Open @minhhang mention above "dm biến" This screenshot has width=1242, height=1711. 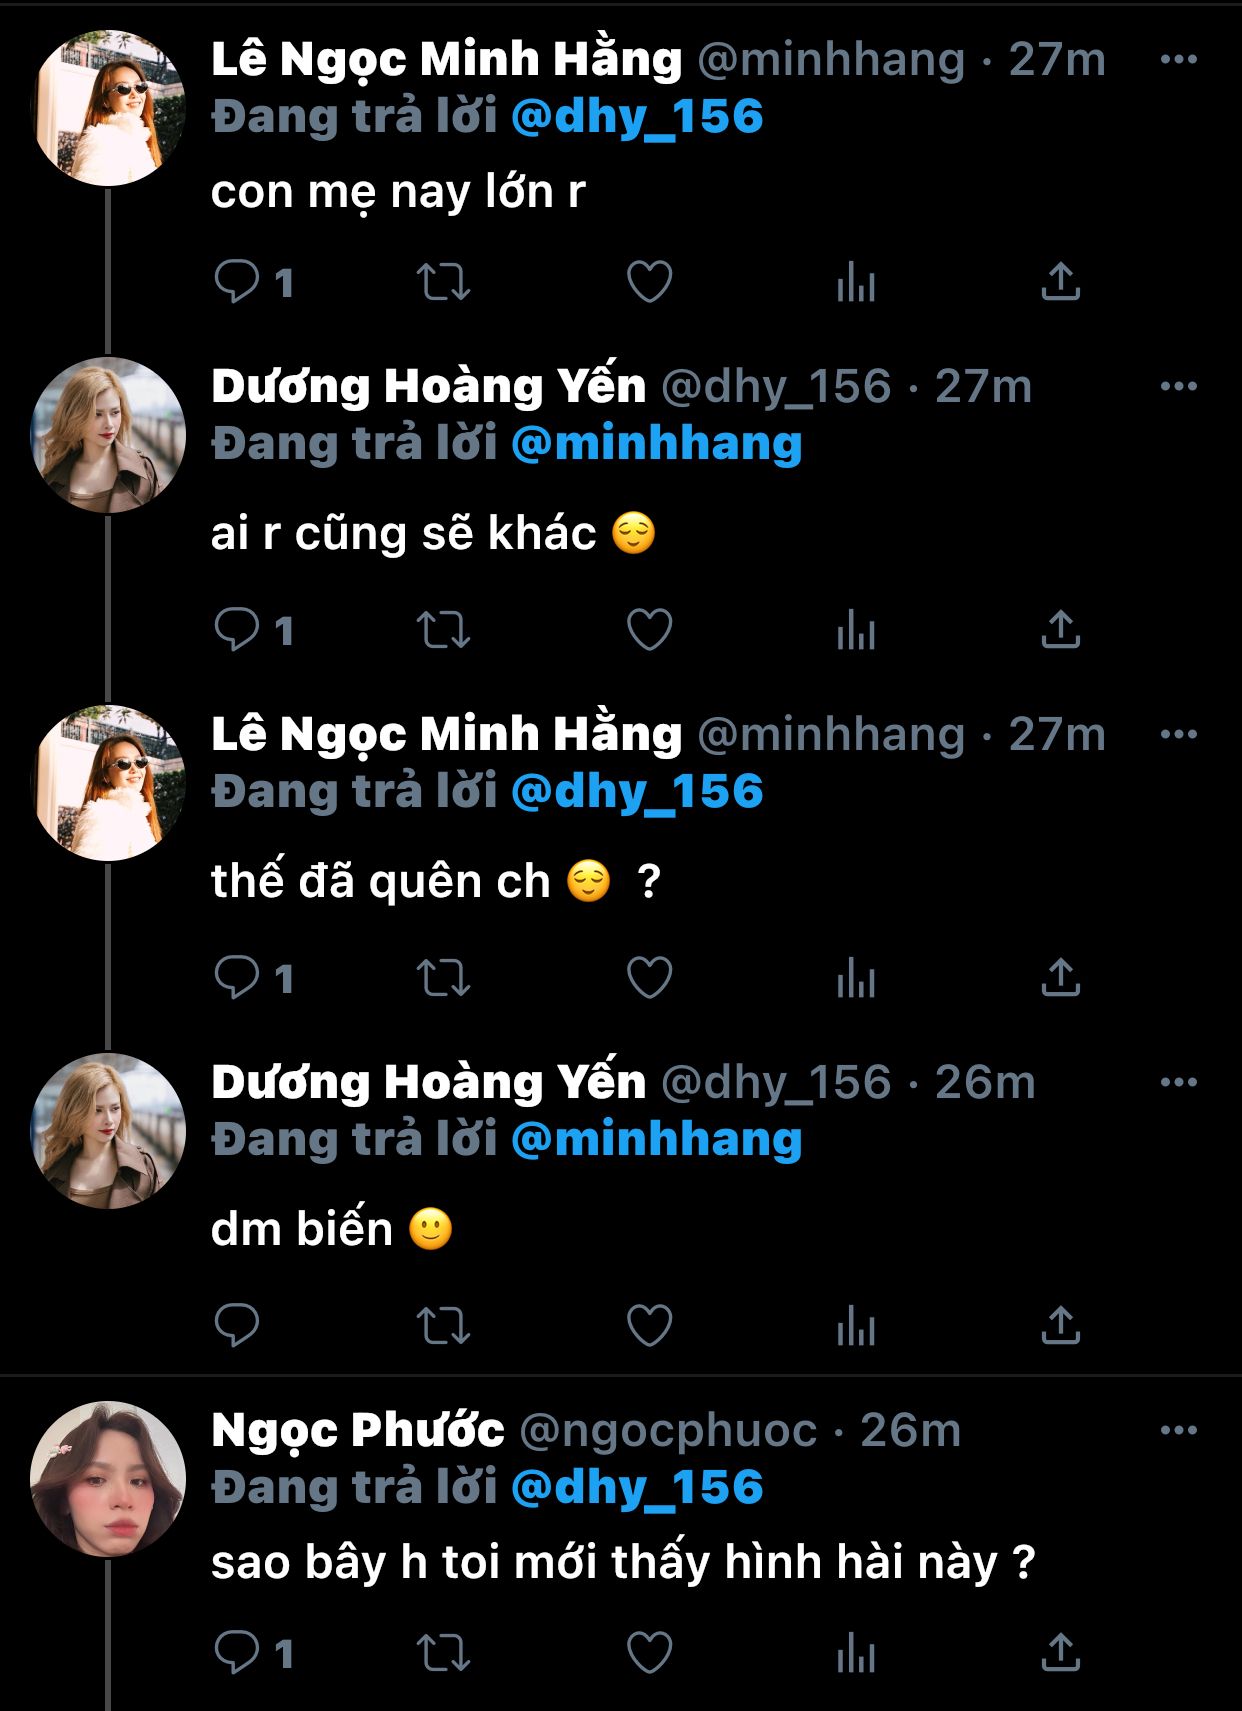pos(657,1140)
